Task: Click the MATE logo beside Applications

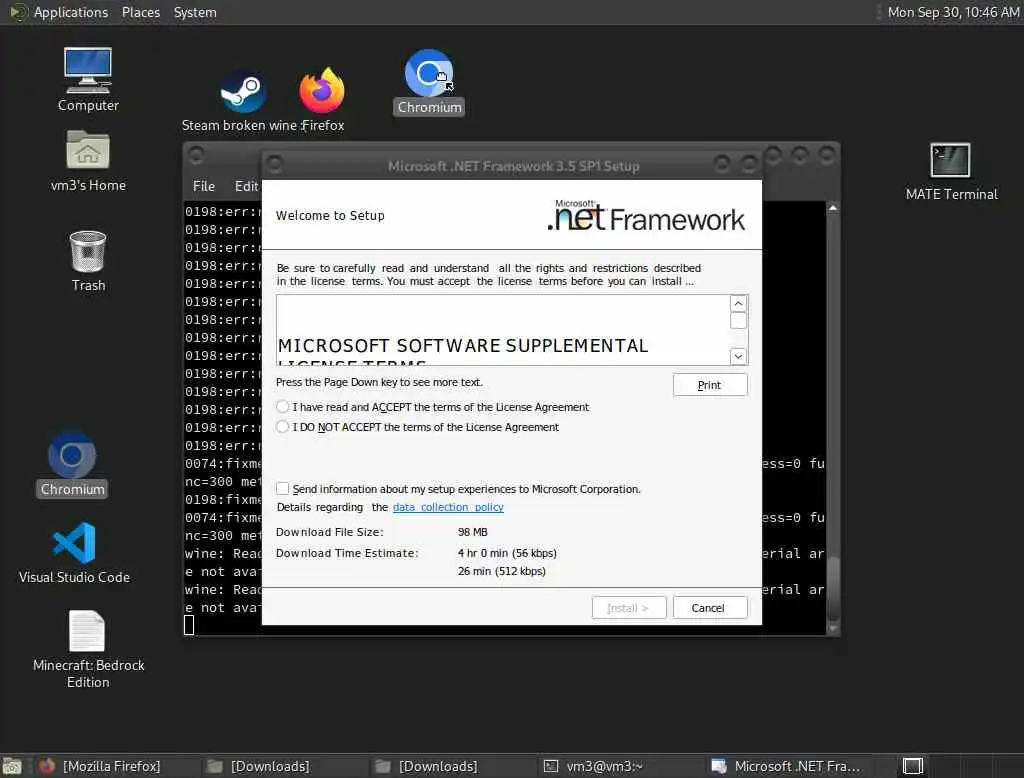Action: click(18, 12)
